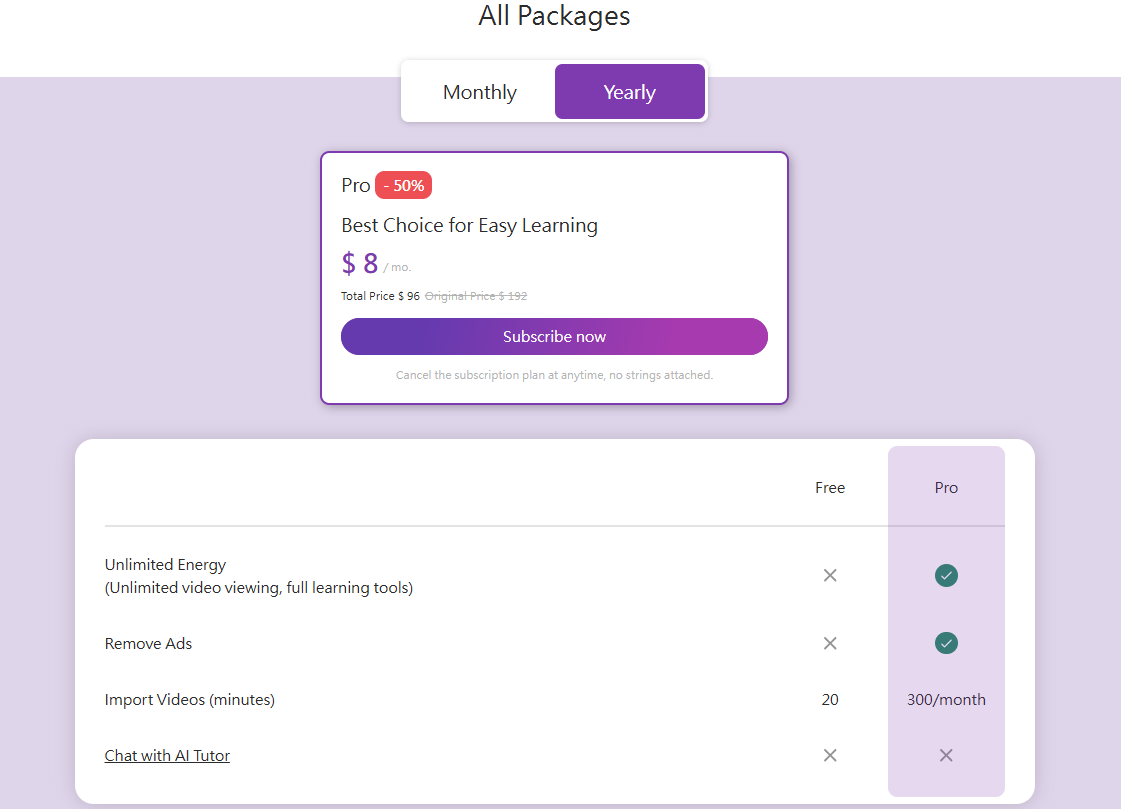Click the AI Tutor Pro cross icon
Viewport: 1121px width, 809px height.
[x=946, y=755]
